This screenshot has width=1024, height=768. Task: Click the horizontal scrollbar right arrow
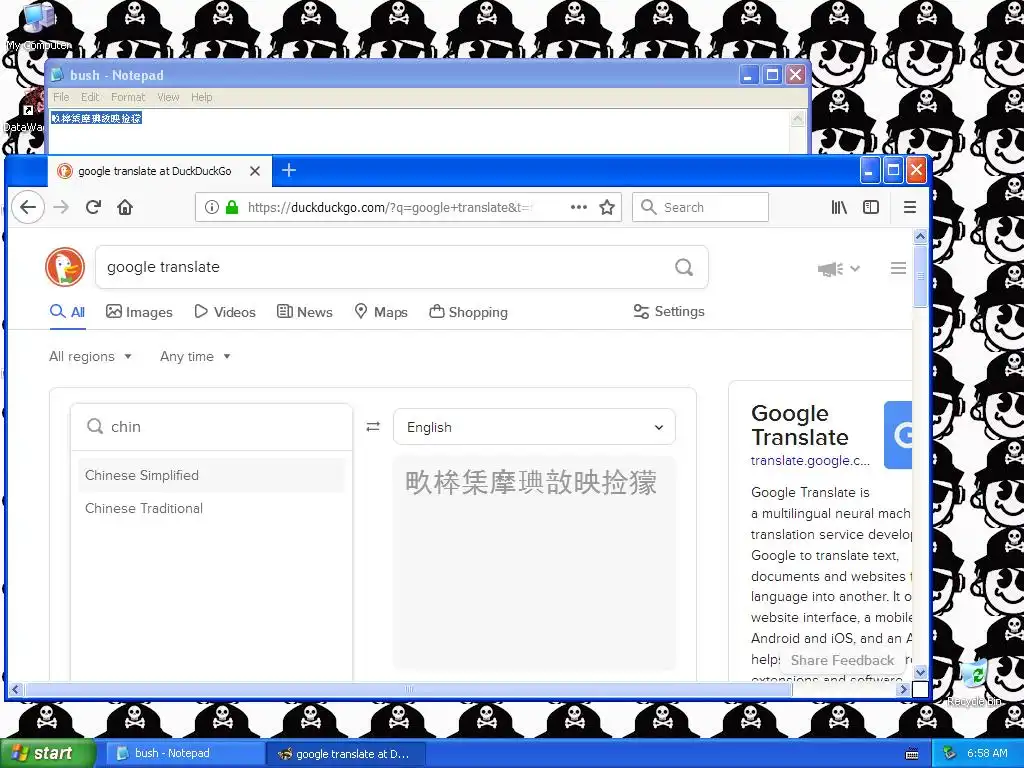pyautogui.click(x=904, y=689)
